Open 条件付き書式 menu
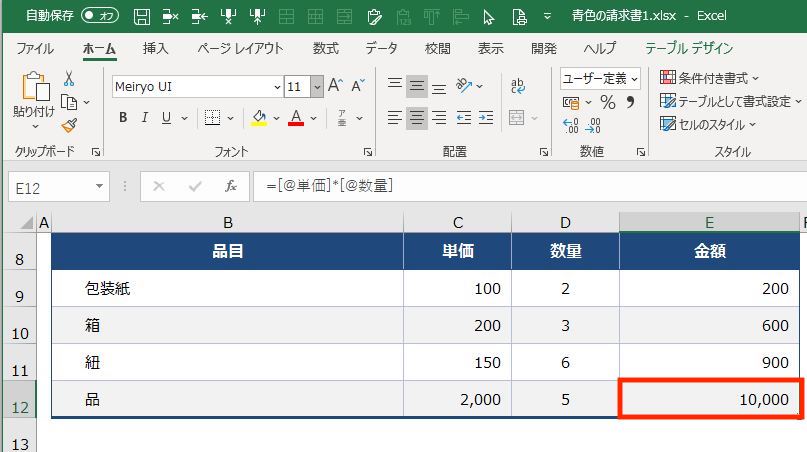Viewport: 807px width, 452px height. click(709, 78)
